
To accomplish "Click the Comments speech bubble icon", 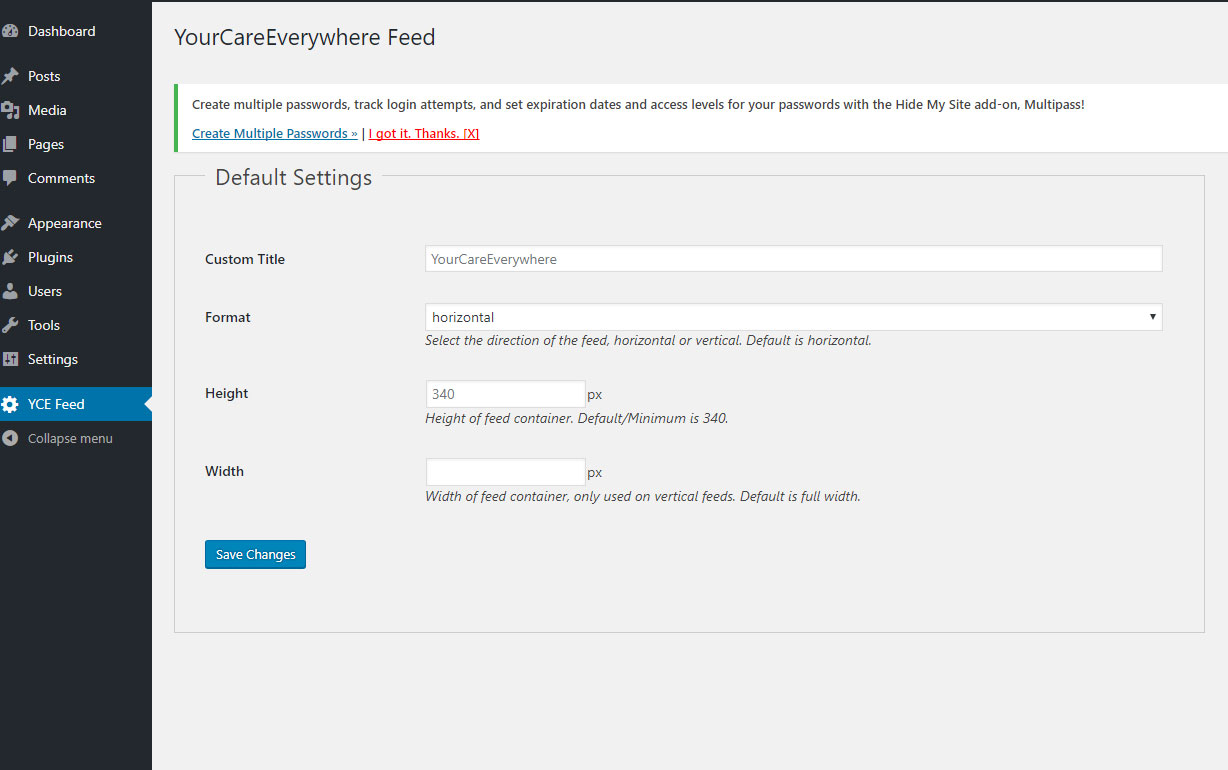I will [x=10, y=178].
